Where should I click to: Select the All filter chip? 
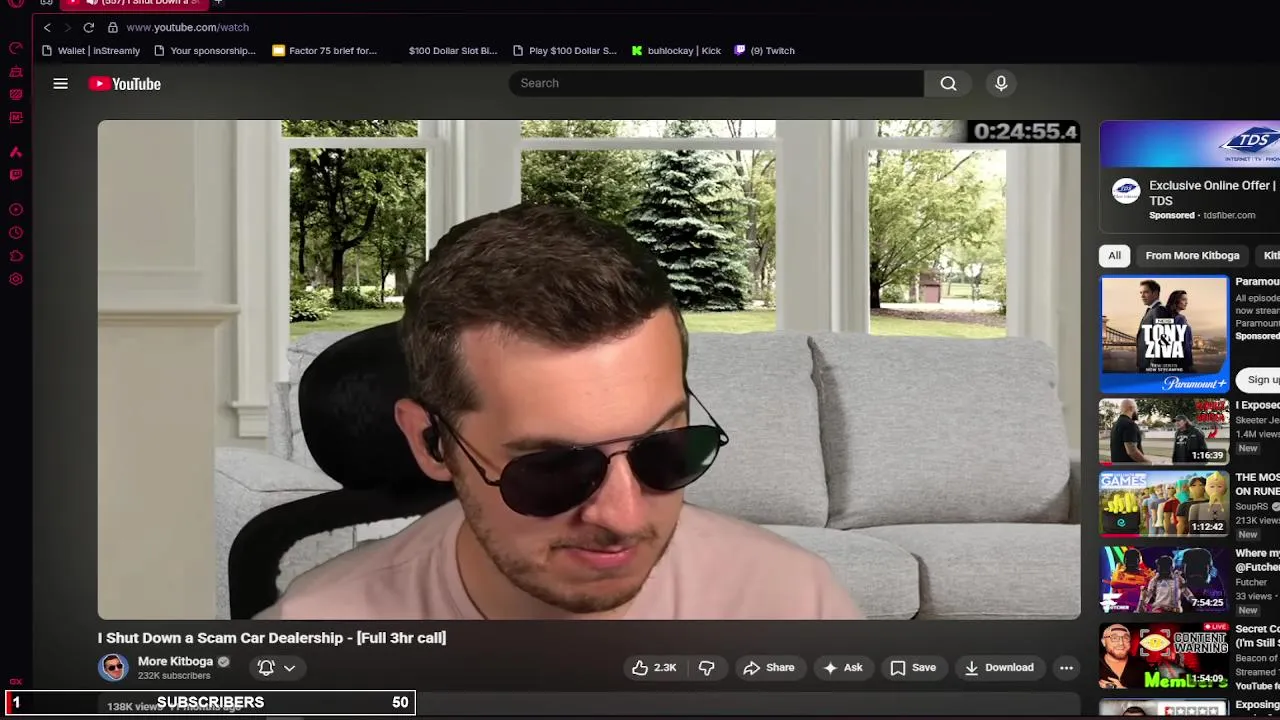point(1114,256)
